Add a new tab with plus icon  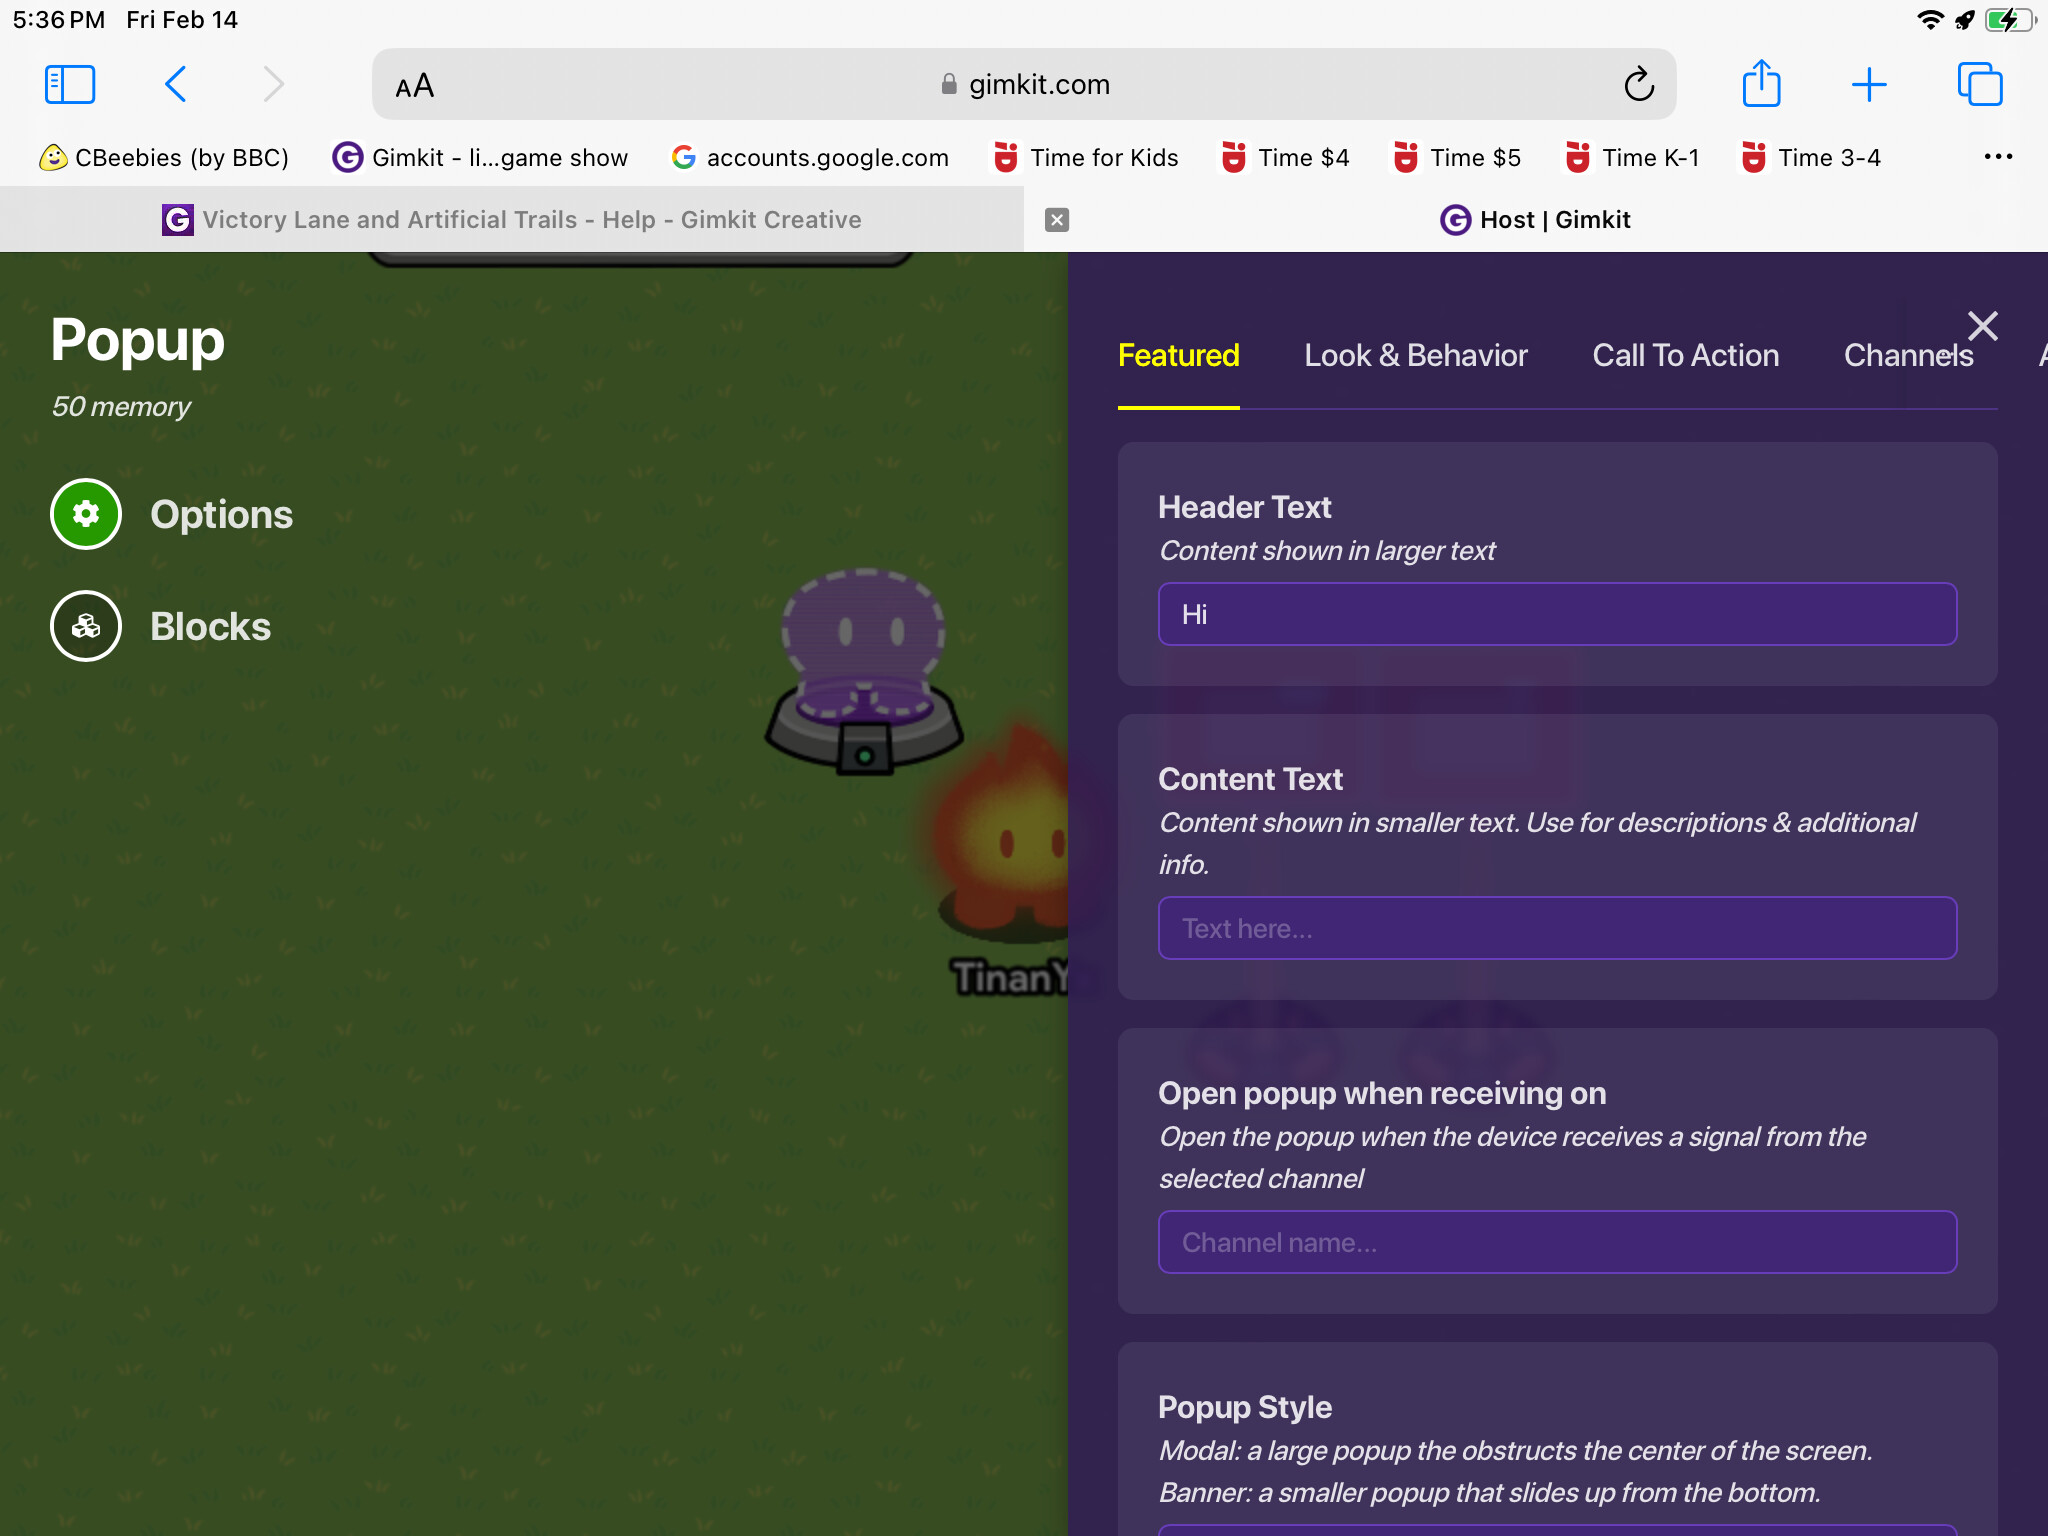click(1869, 85)
